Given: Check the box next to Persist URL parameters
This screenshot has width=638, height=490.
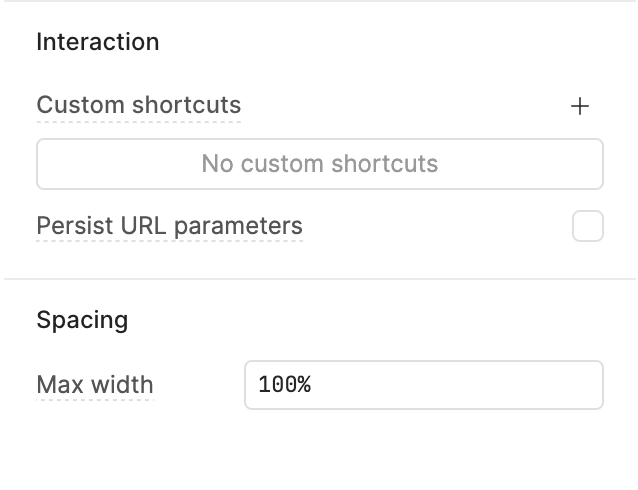Looking at the screenshot, I should click(x=588, y=226).
